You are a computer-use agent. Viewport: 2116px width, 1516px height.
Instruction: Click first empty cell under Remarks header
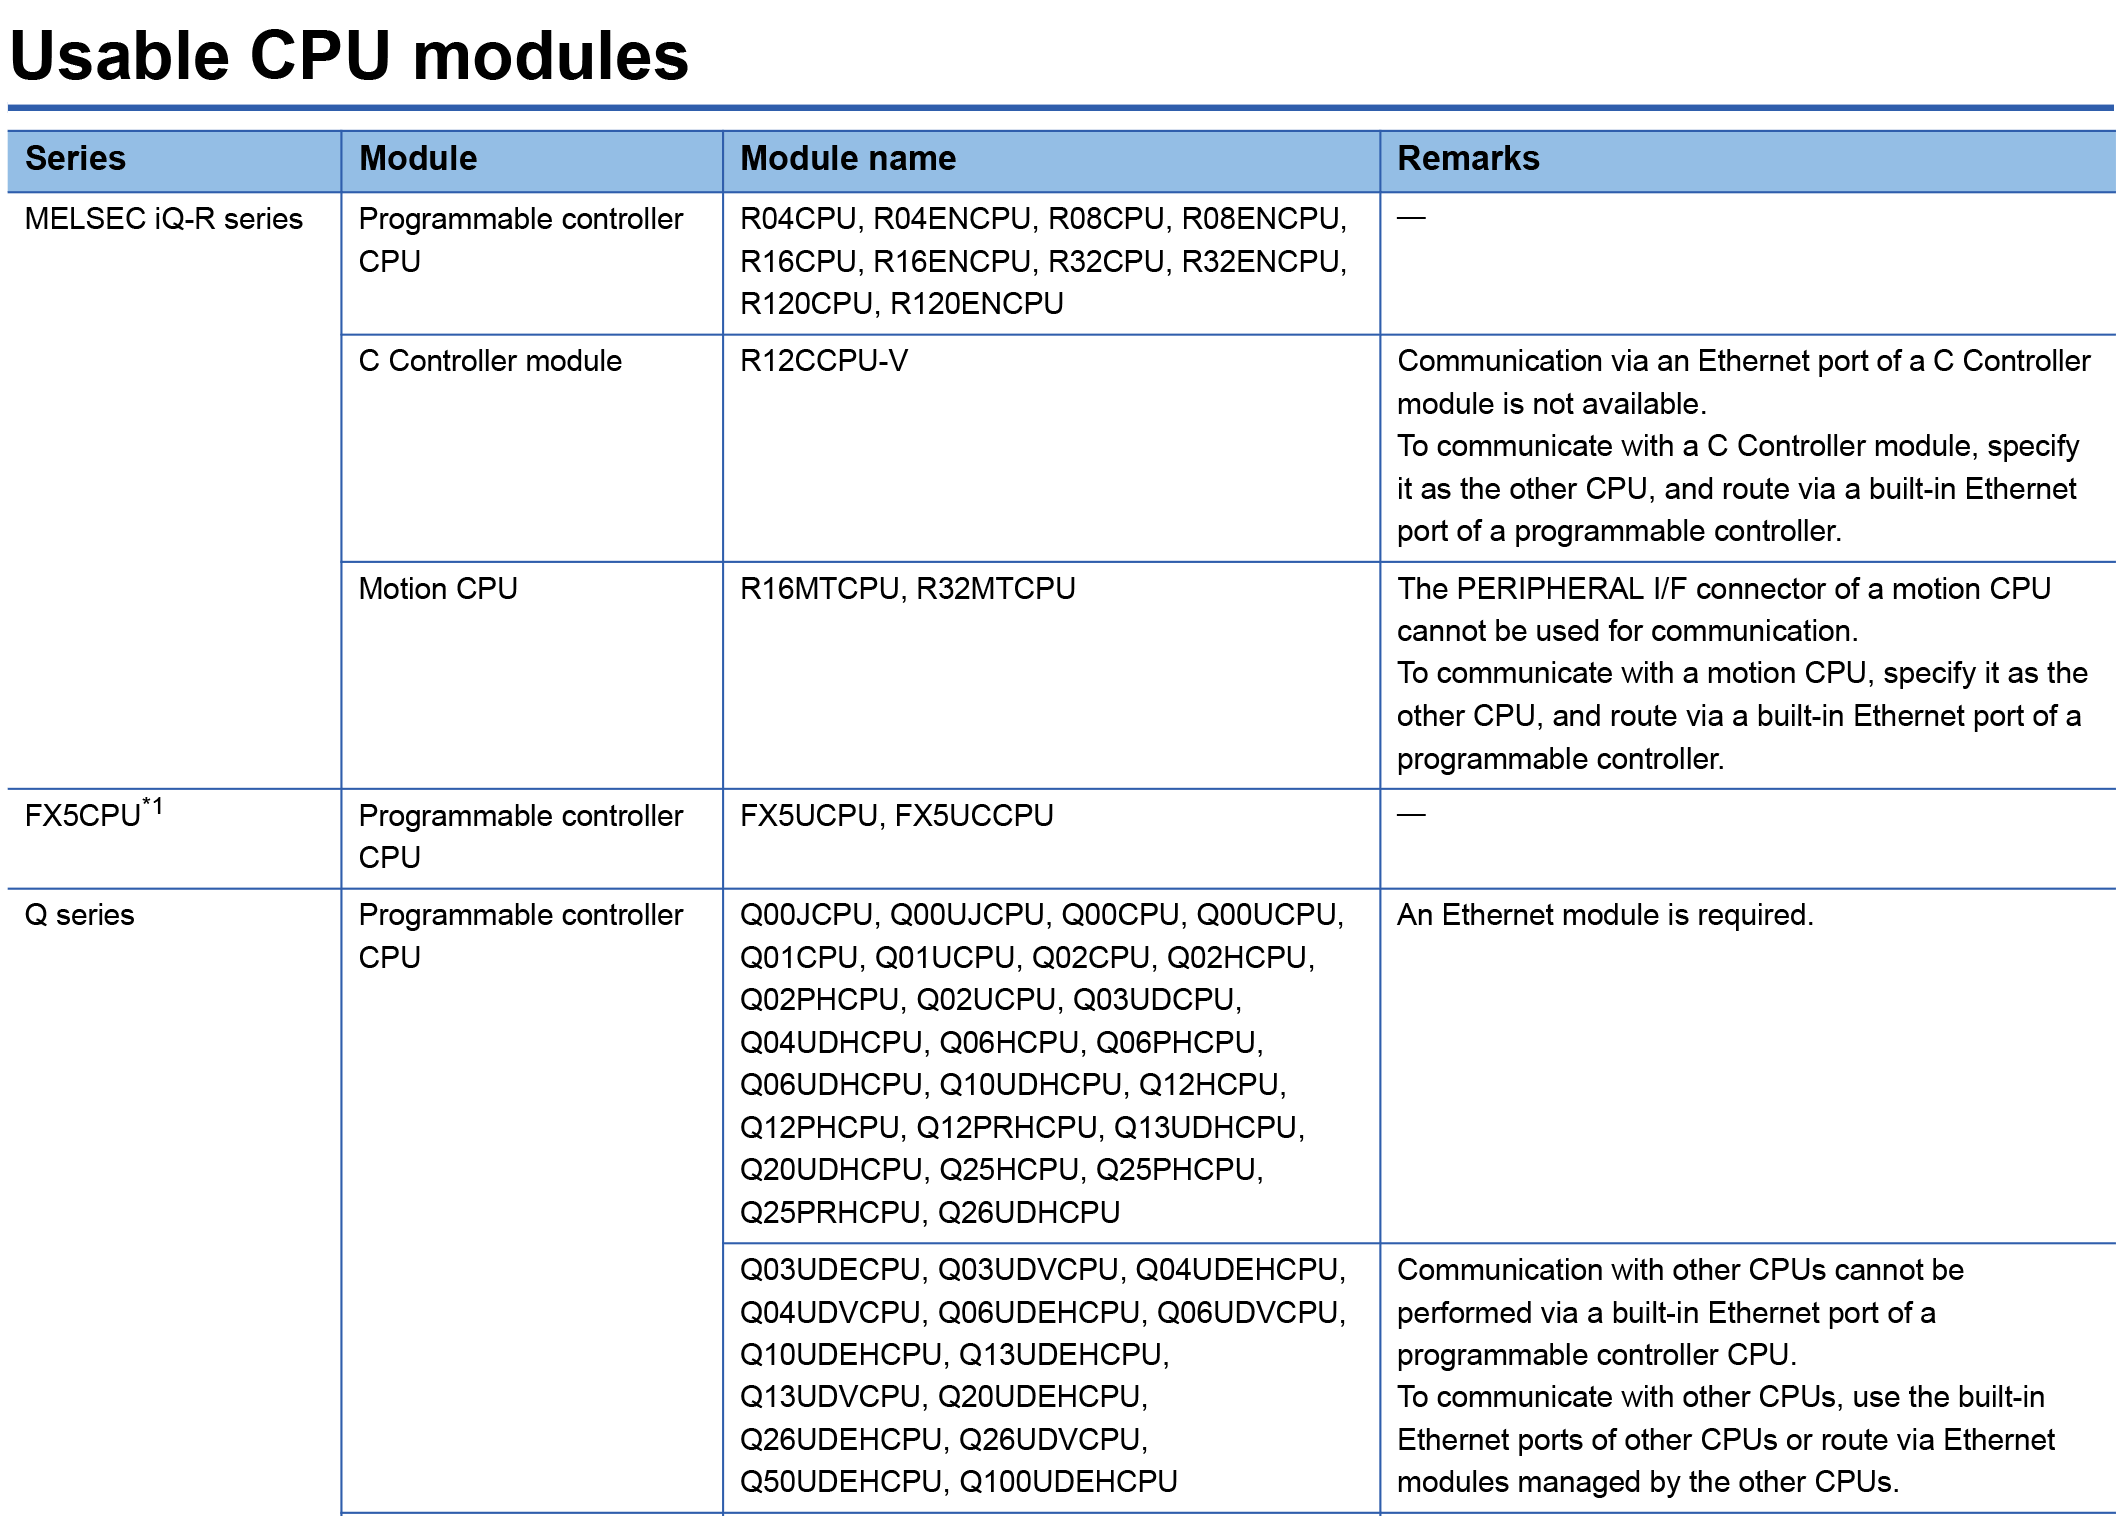coord(1746,263)
